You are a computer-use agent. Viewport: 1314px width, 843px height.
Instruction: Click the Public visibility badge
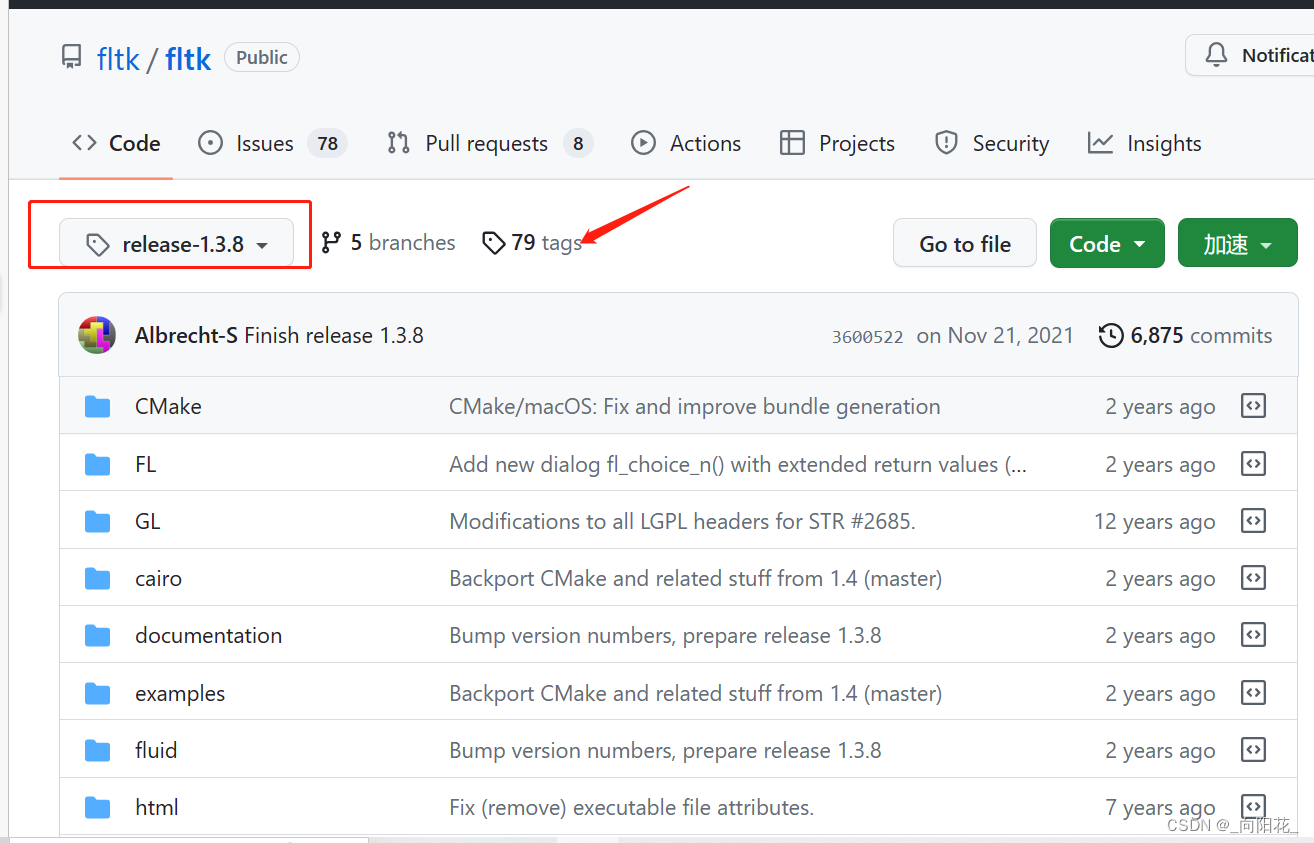point(262,58)
